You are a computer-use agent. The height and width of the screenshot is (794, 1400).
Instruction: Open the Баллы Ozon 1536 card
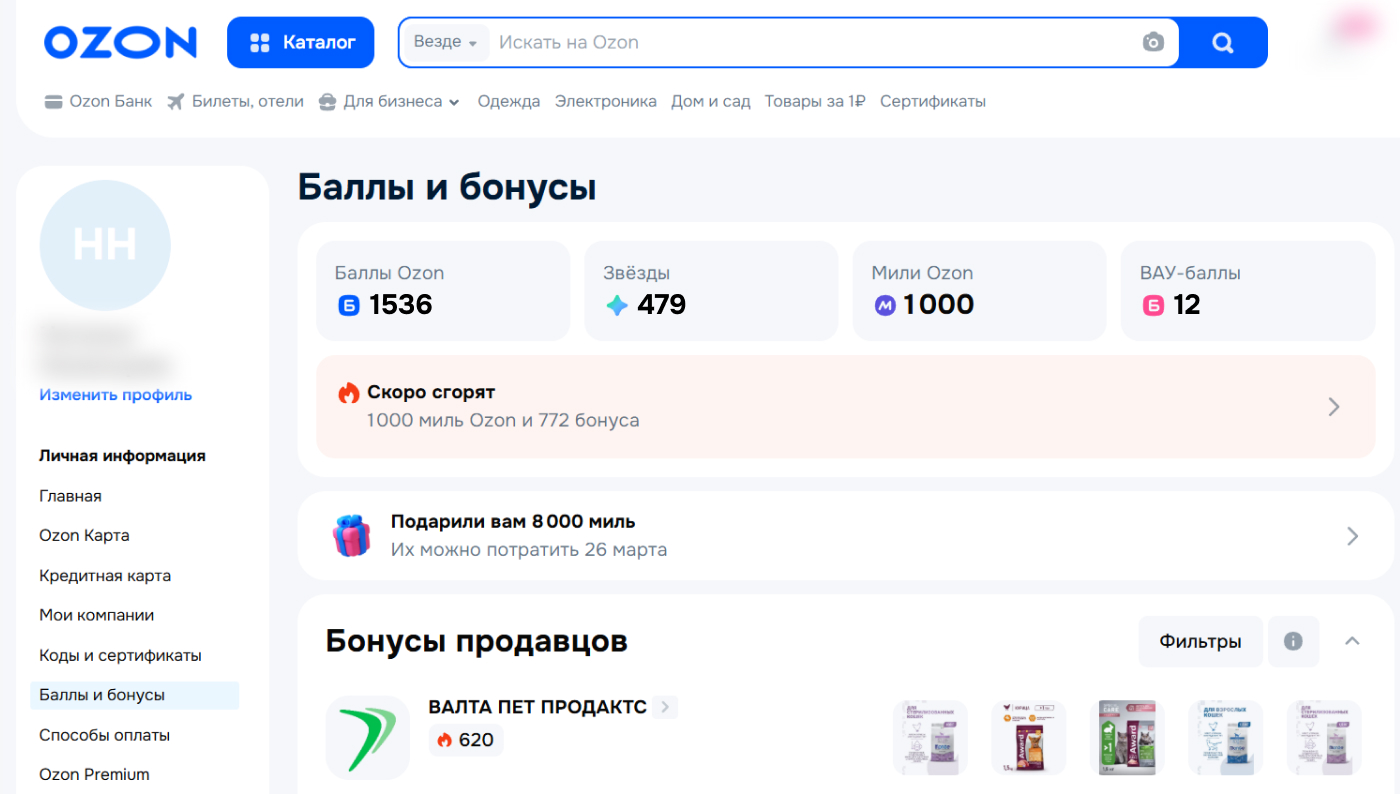click(443, 290)
